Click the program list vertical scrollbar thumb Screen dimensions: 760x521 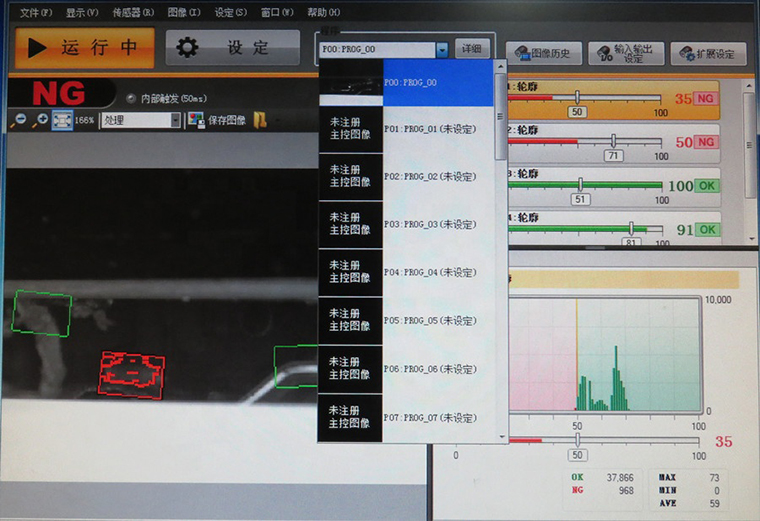click(501, 116)
